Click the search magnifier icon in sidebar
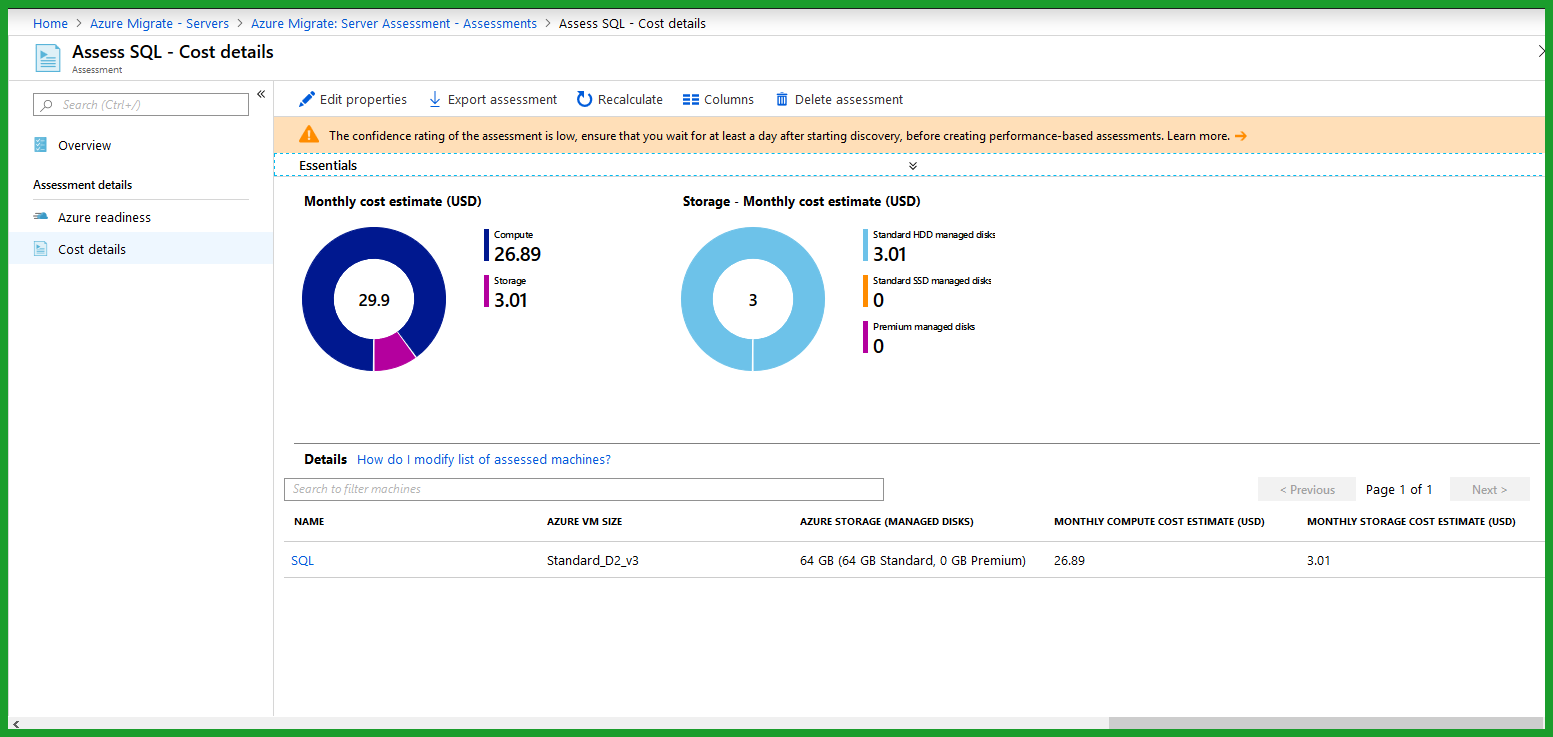Viewport: 1553px width, 737px height. pos(47,104)
